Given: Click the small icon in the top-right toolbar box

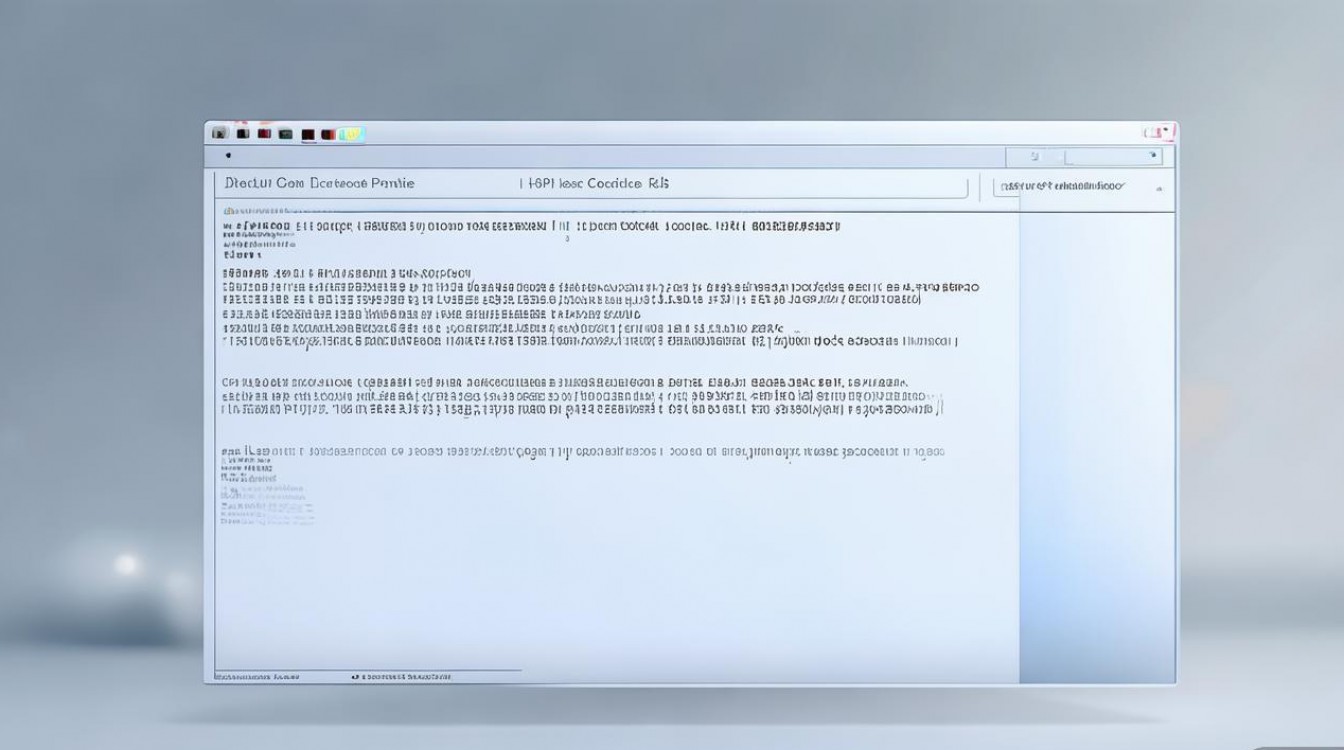Looking at the screenshot, I should pos(1035,157).
